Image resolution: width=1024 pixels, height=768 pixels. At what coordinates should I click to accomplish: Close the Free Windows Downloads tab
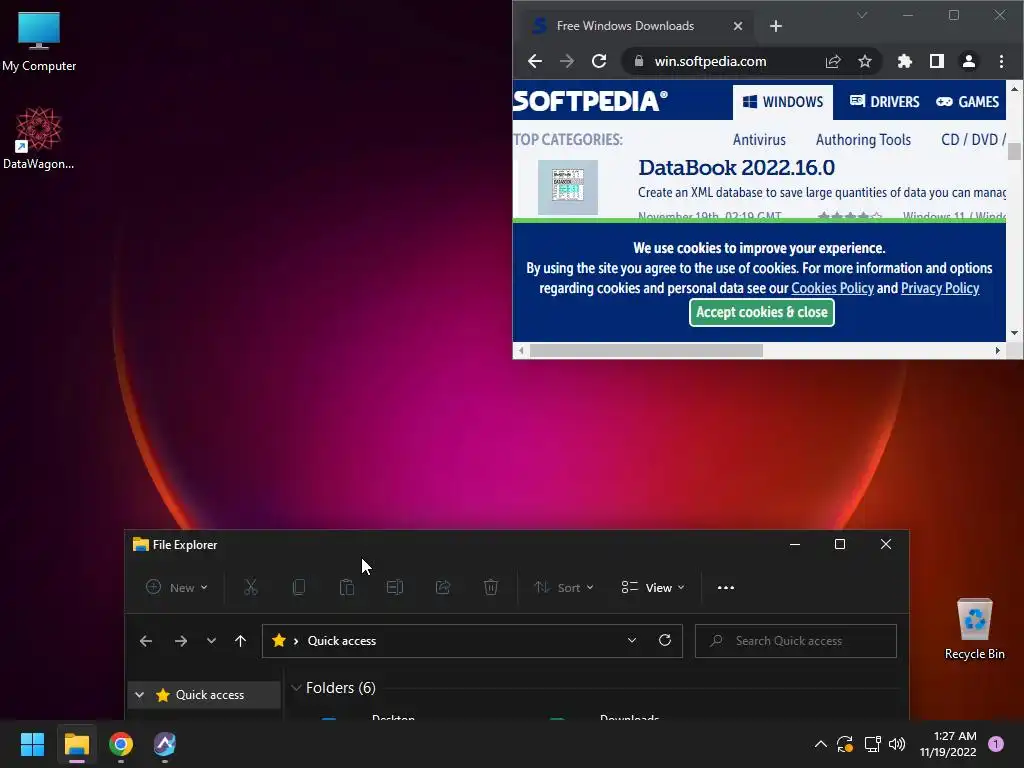tap(738, 26)
